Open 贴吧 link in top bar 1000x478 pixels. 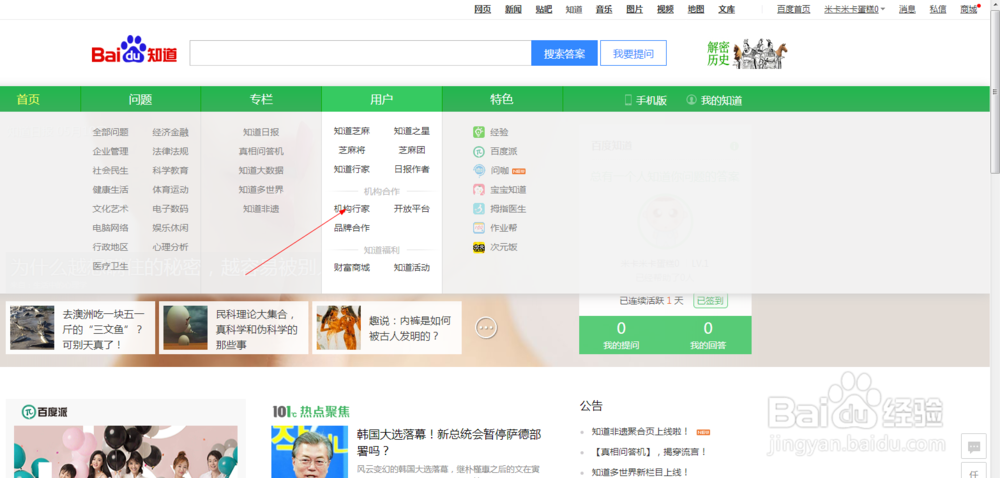544,9
